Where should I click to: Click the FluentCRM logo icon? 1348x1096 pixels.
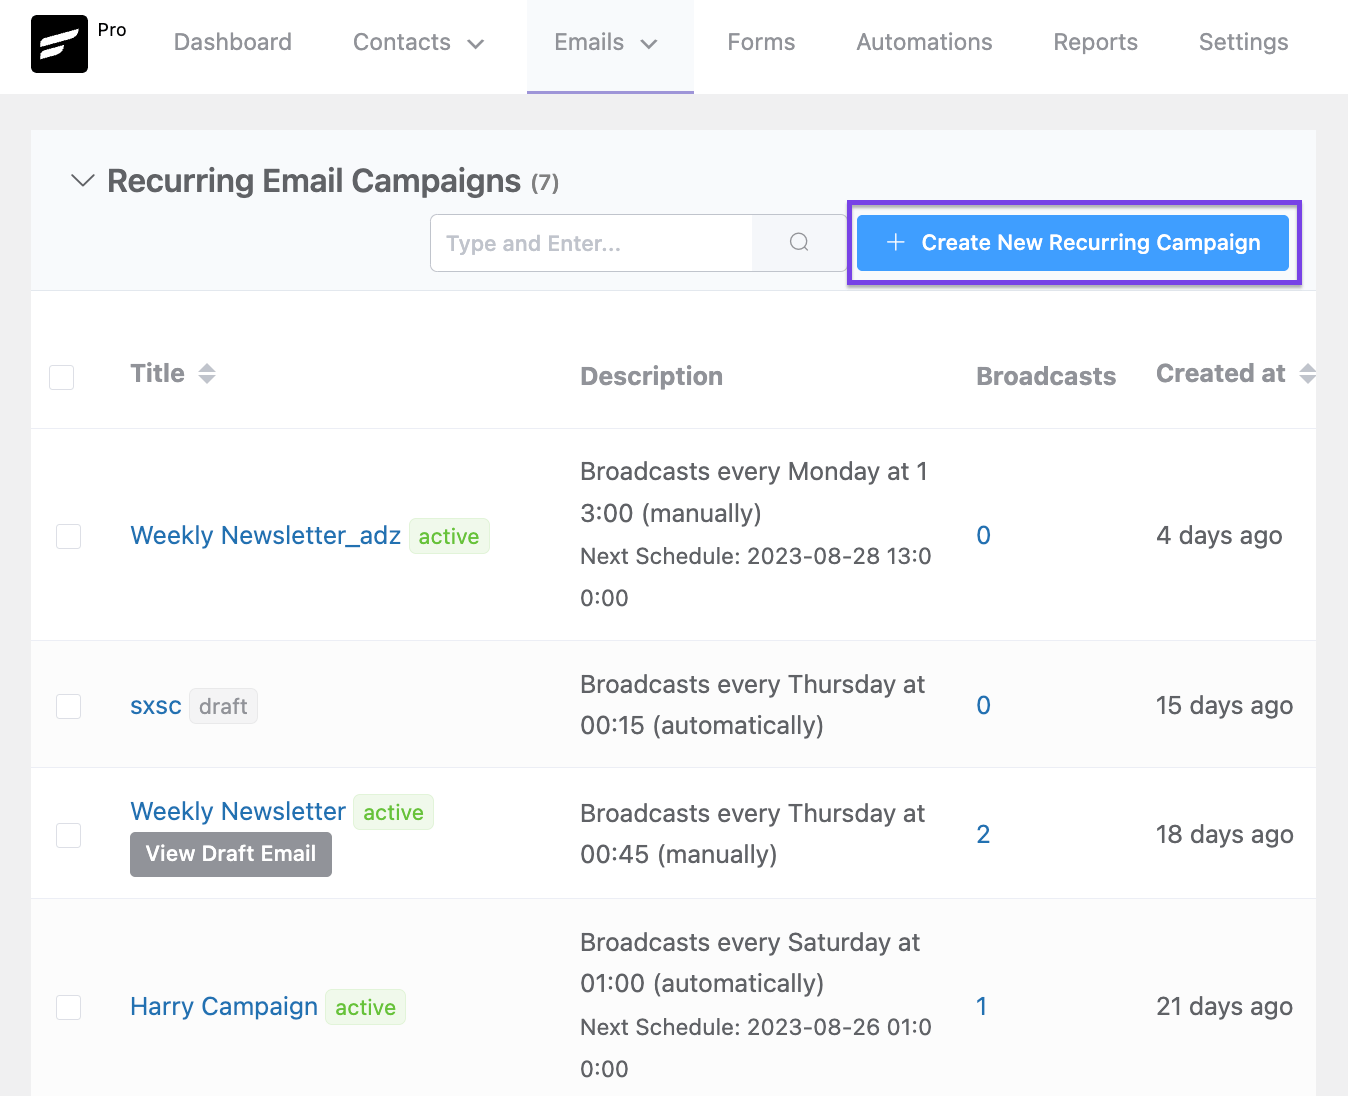[59, 44]
